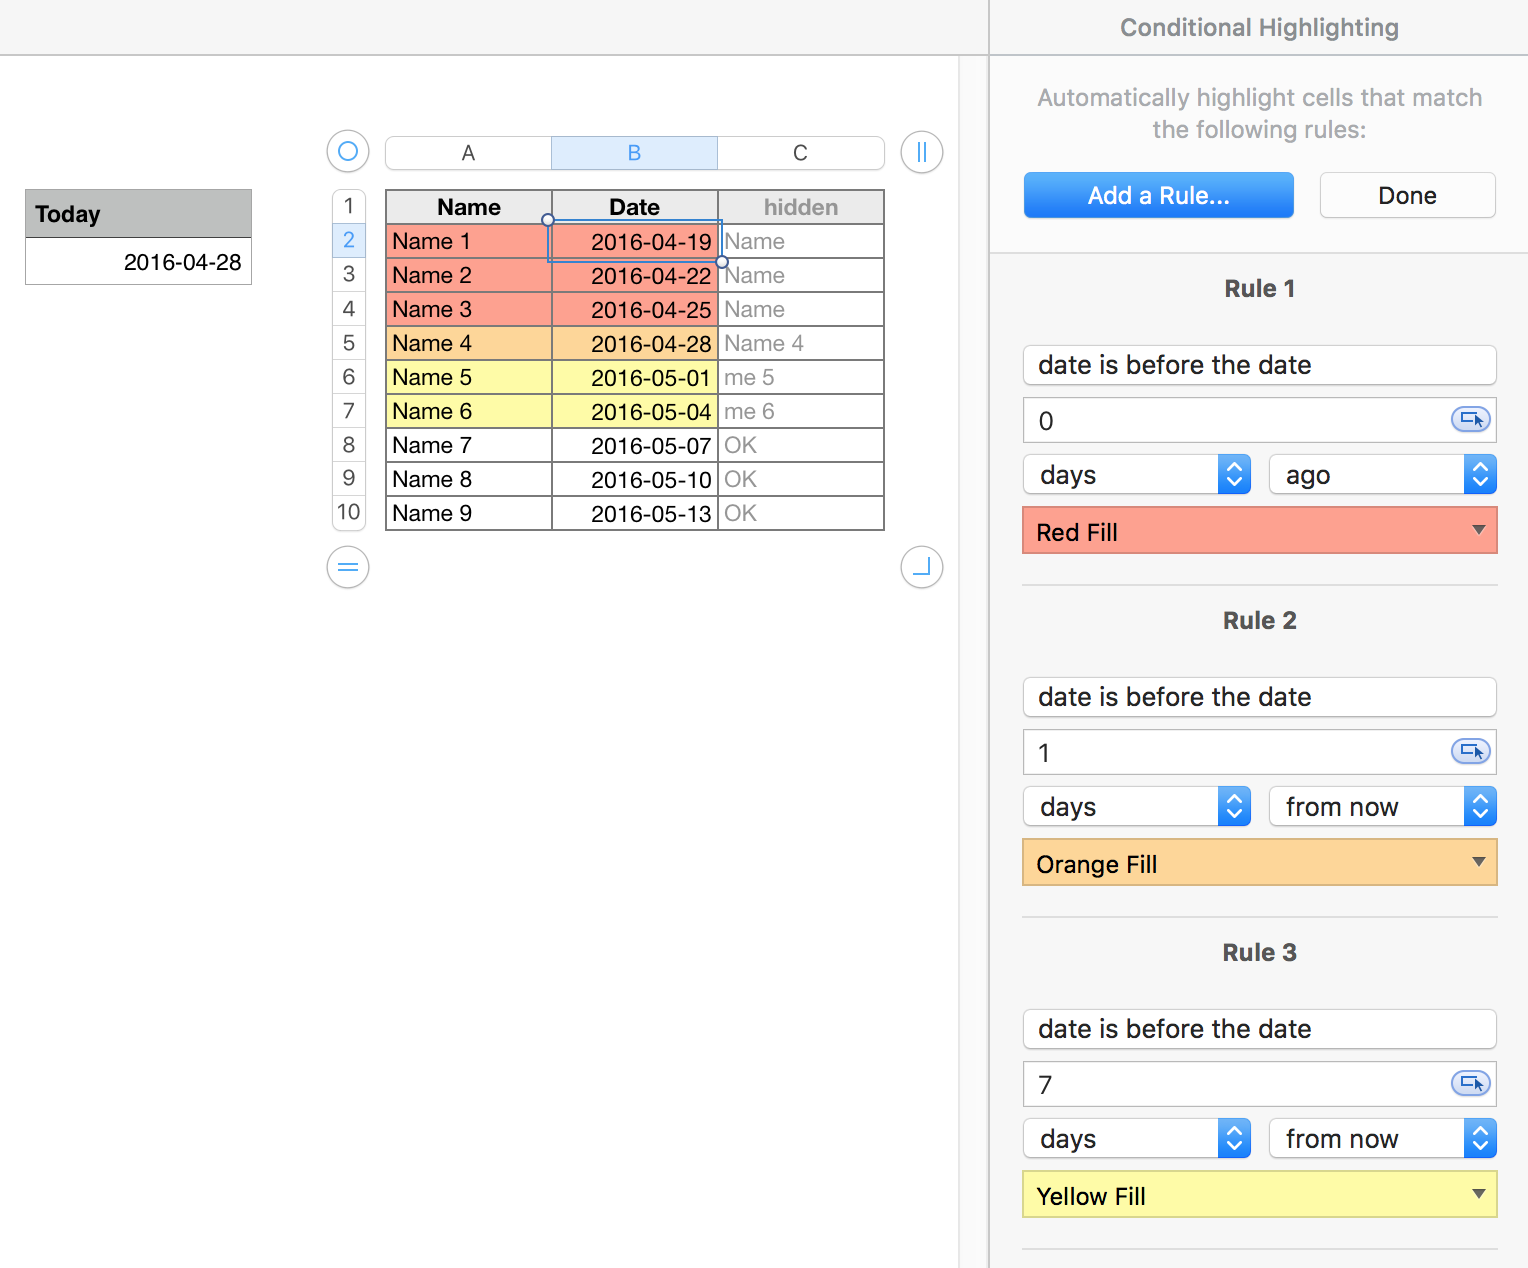Select hidden column cell 'OK' in row 8
The height and width of the screenshot is (1268, 1528).
click(x=801, y=445)
